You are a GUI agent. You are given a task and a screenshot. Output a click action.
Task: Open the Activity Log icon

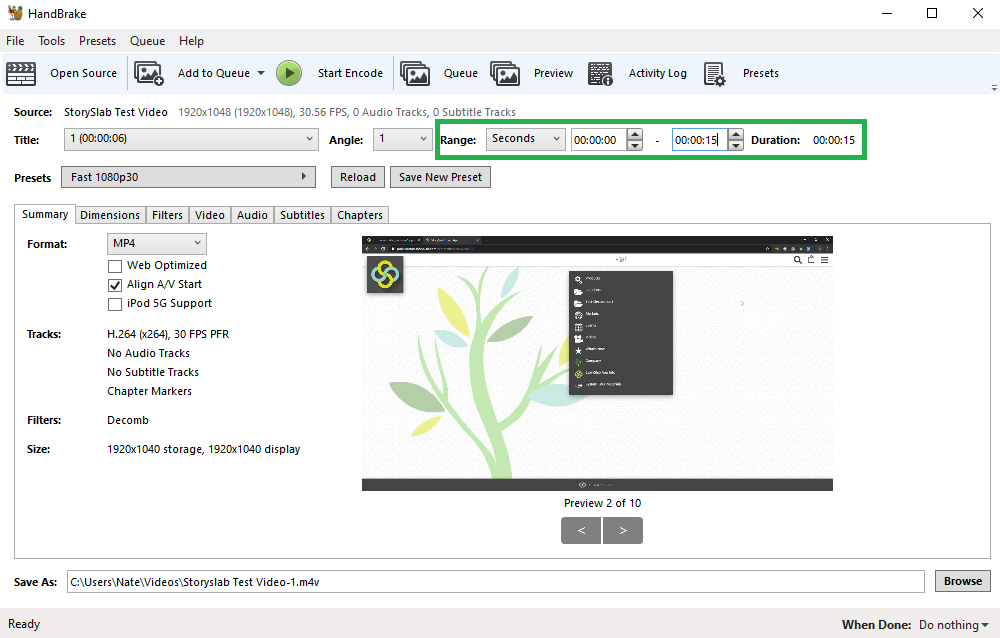click(600, 73)
